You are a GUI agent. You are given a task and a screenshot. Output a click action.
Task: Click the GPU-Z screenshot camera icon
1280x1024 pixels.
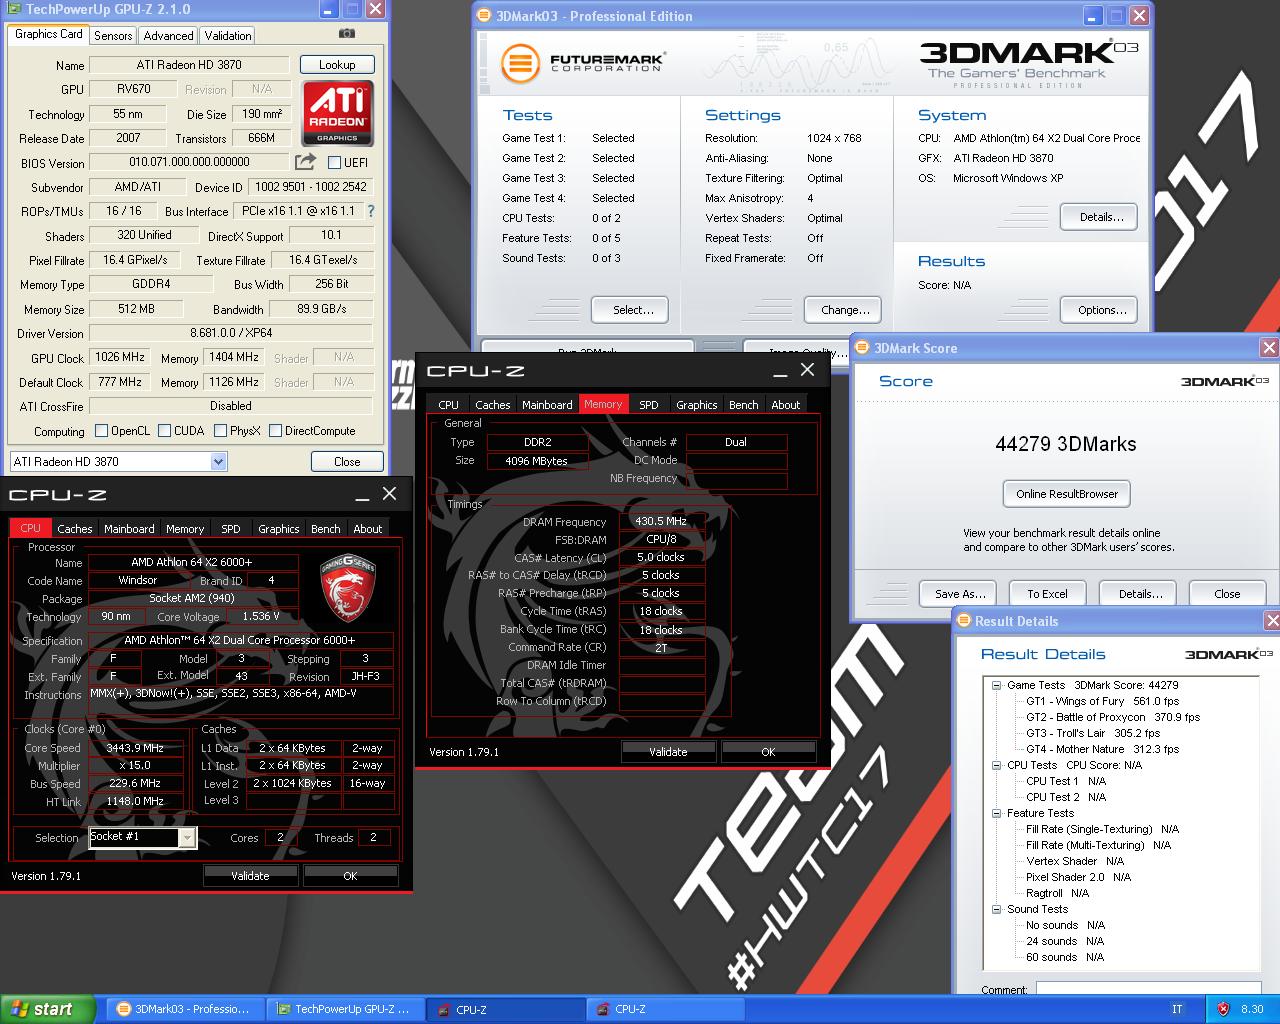346,33
